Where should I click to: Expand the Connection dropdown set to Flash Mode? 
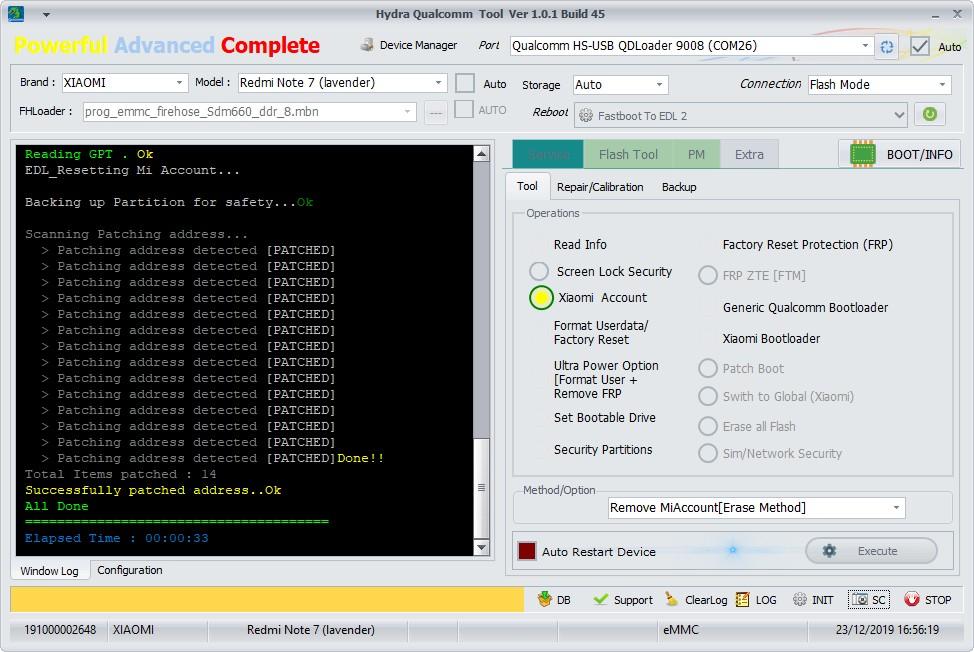pyautogui.click(x=942, y=84)
